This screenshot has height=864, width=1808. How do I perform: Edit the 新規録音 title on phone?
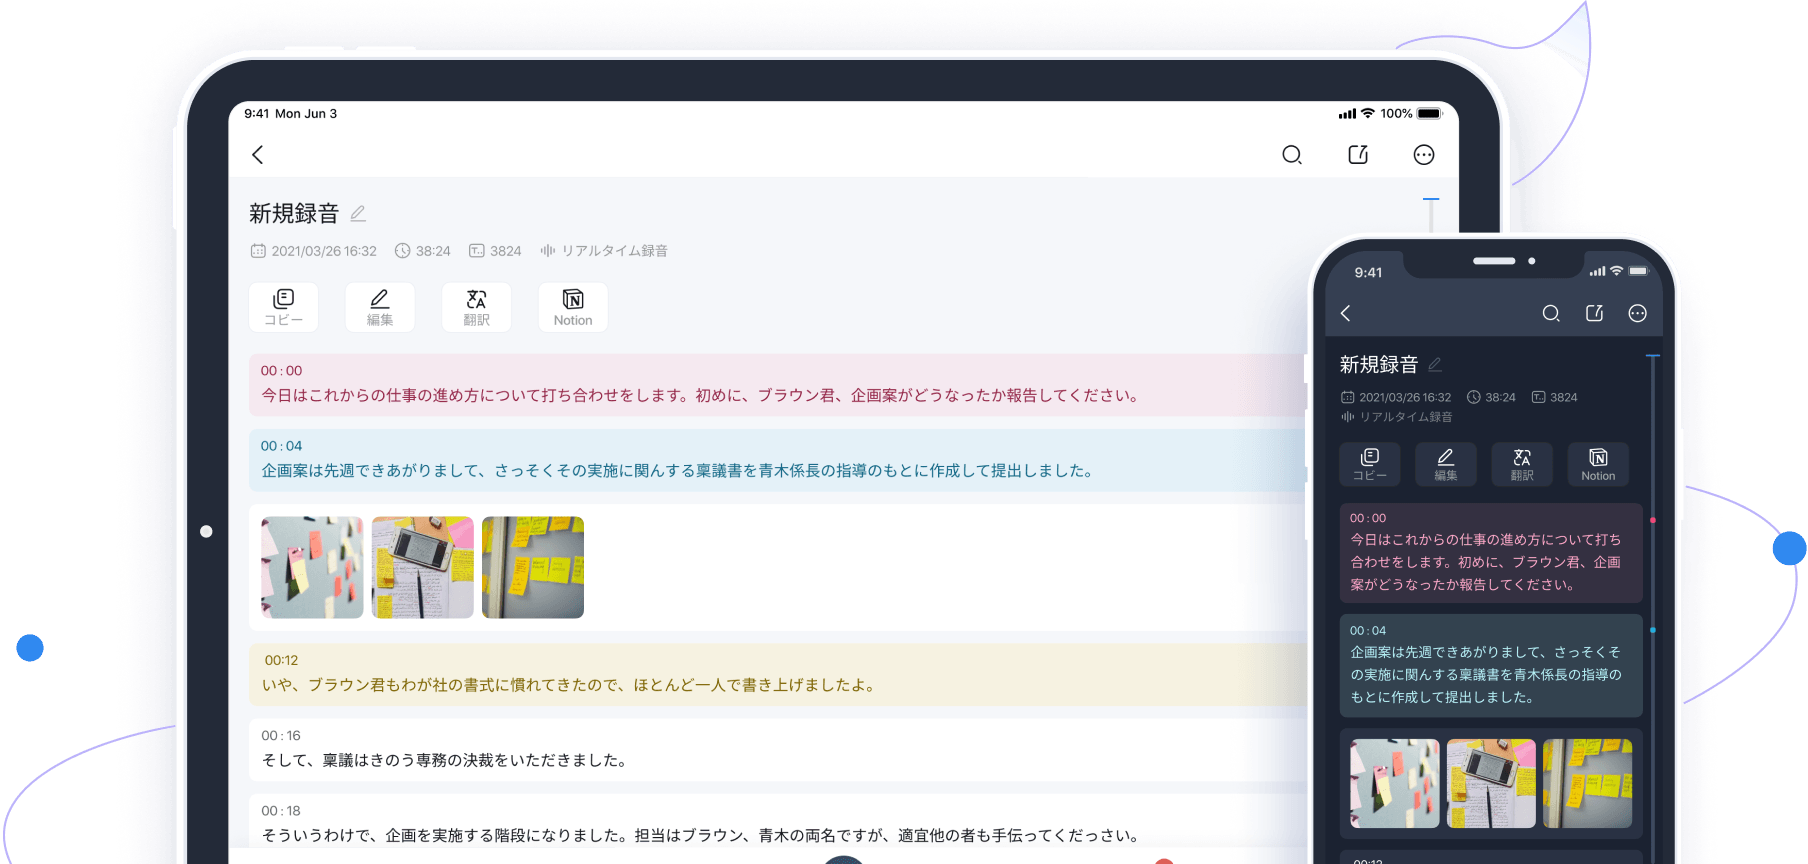[x=1435, y=364]
